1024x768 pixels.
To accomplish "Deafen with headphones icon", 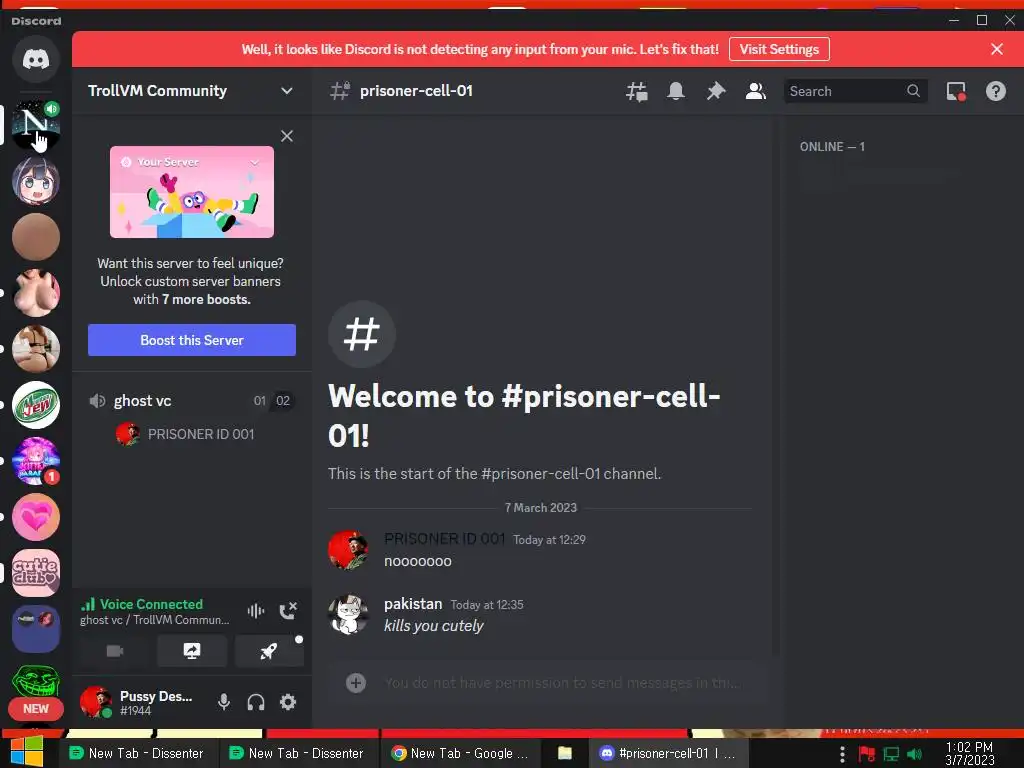I will (256, 702).
